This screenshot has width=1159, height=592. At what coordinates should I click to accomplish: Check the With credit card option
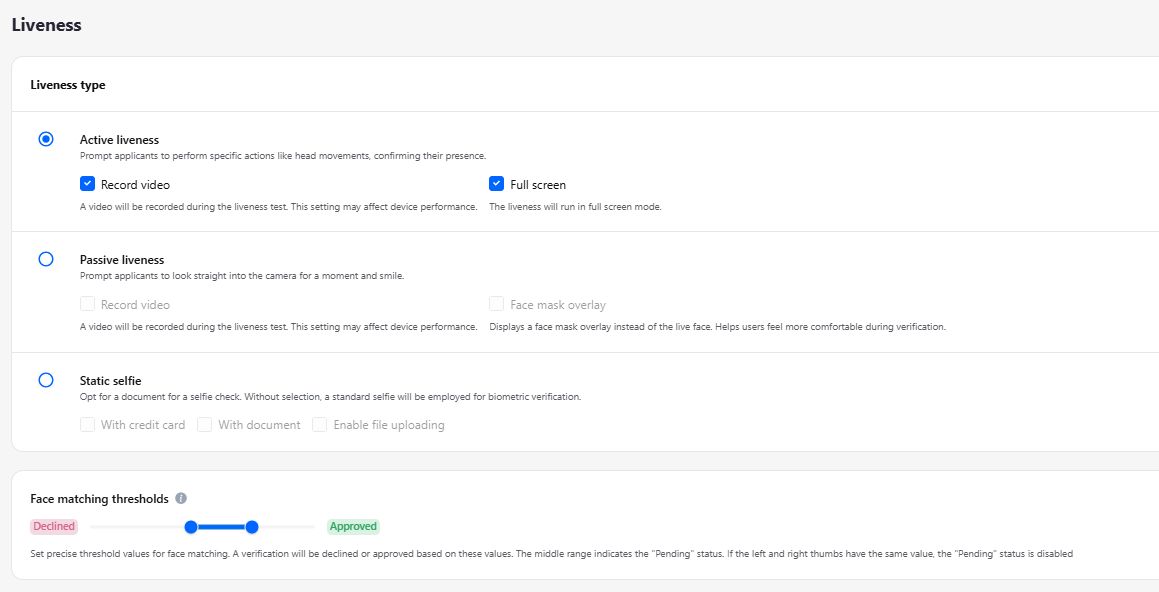click(88, 425)
